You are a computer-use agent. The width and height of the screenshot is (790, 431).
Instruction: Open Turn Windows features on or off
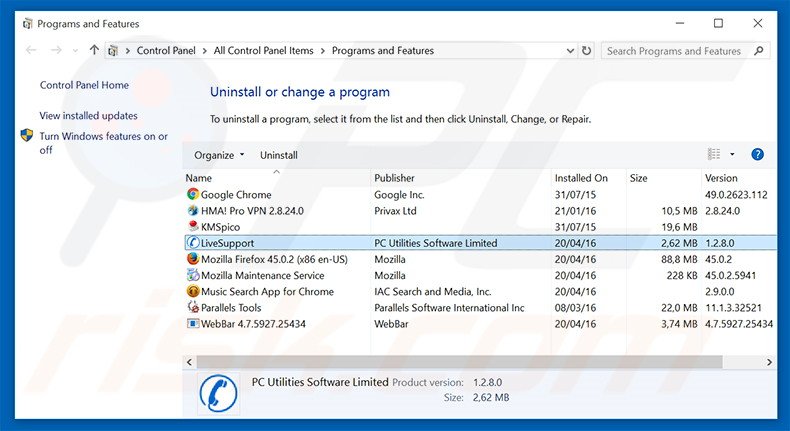(x=103, y=143)
